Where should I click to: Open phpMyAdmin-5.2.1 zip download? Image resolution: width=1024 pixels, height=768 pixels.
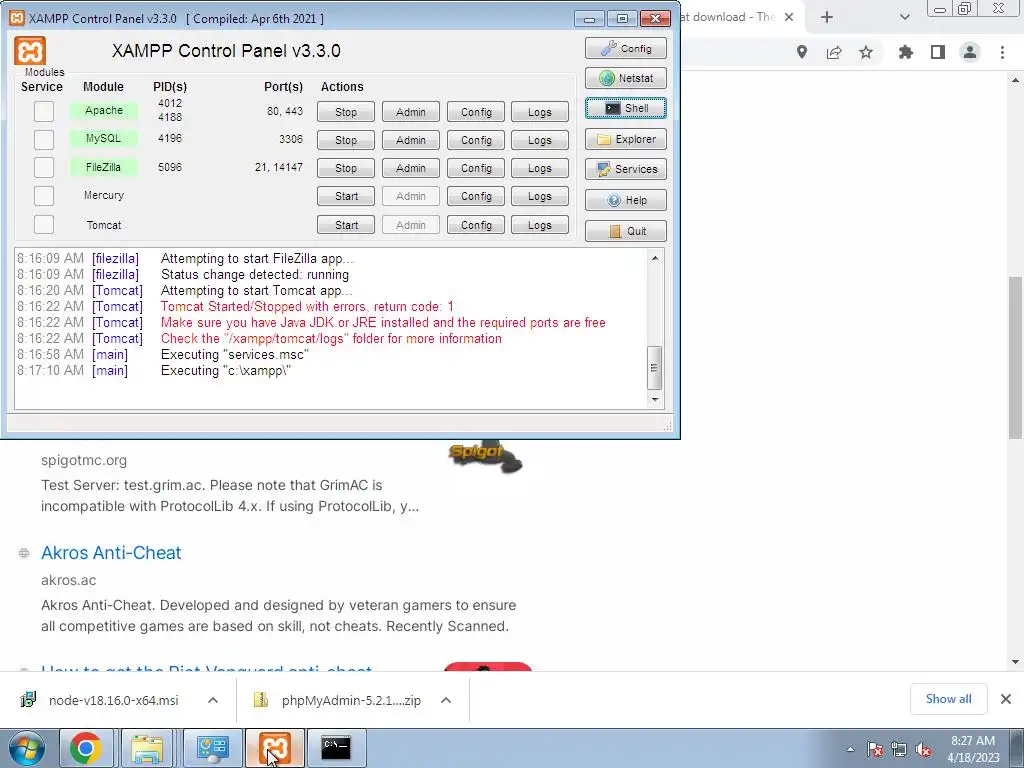tap(351, 700)
